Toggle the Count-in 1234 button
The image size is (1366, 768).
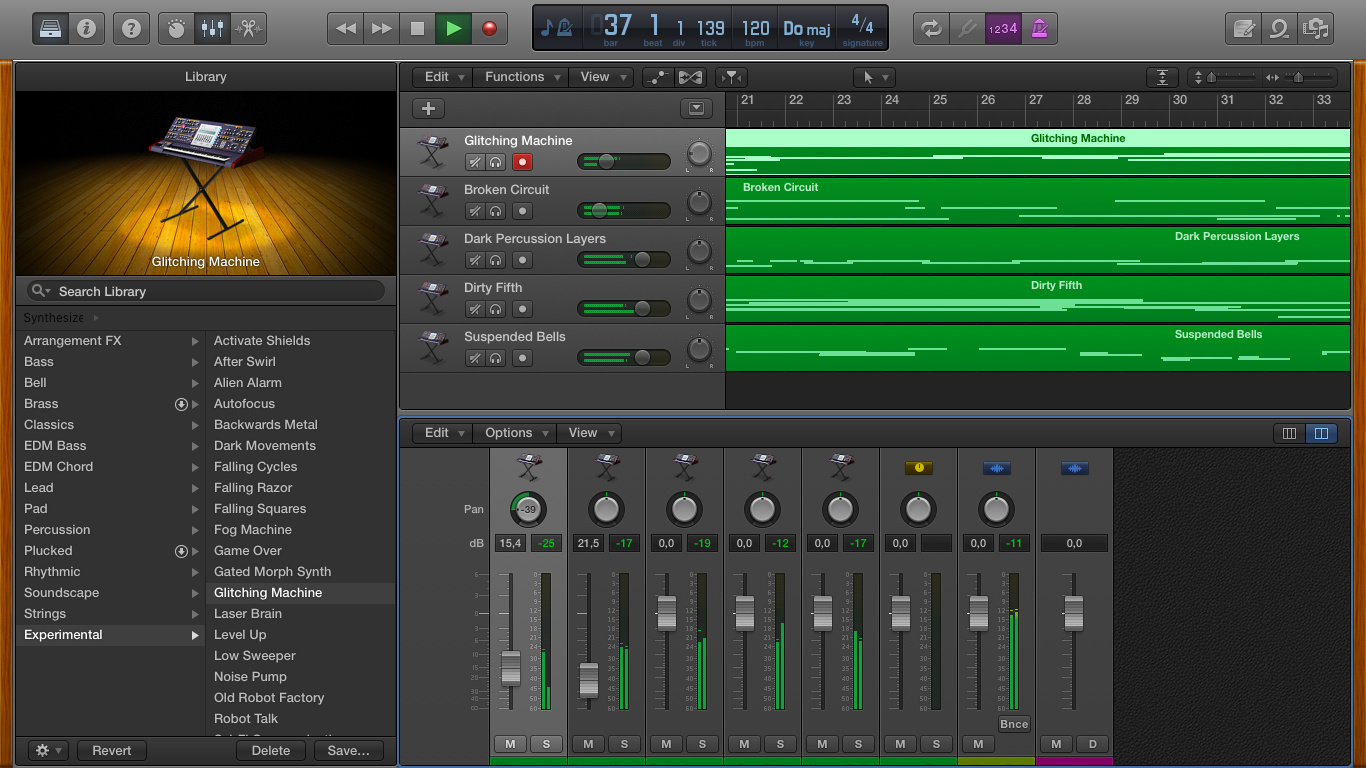pyautogui.click(x=1003, y=28)
